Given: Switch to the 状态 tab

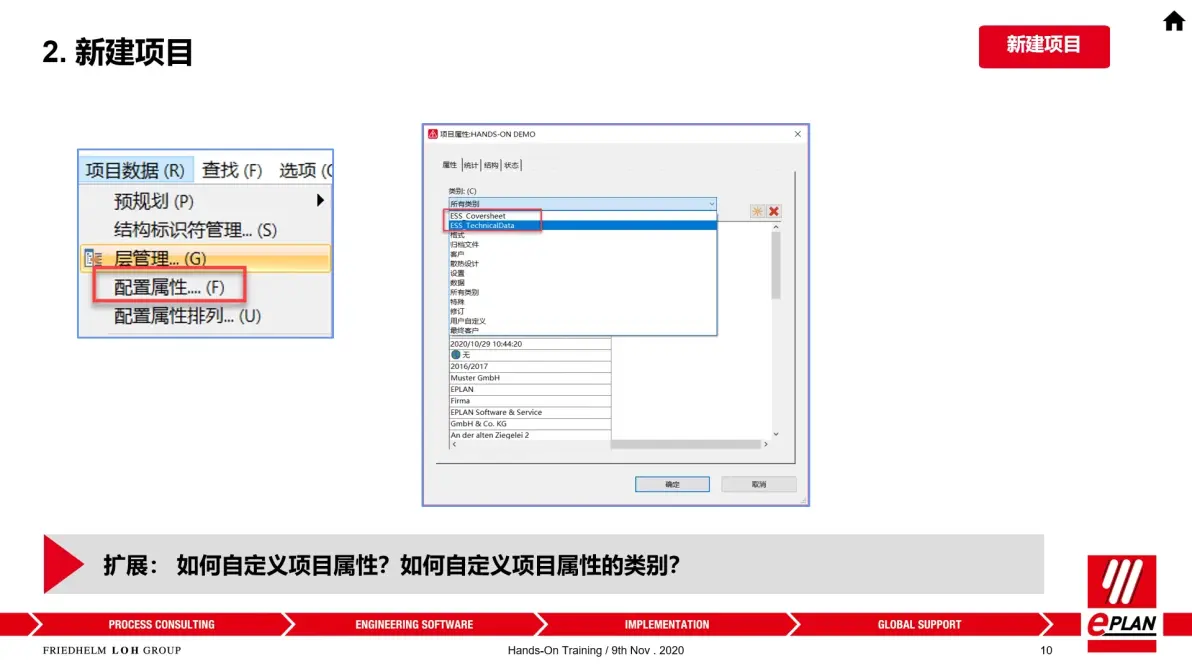Looking at the screenshot, I should pos(512,165).
